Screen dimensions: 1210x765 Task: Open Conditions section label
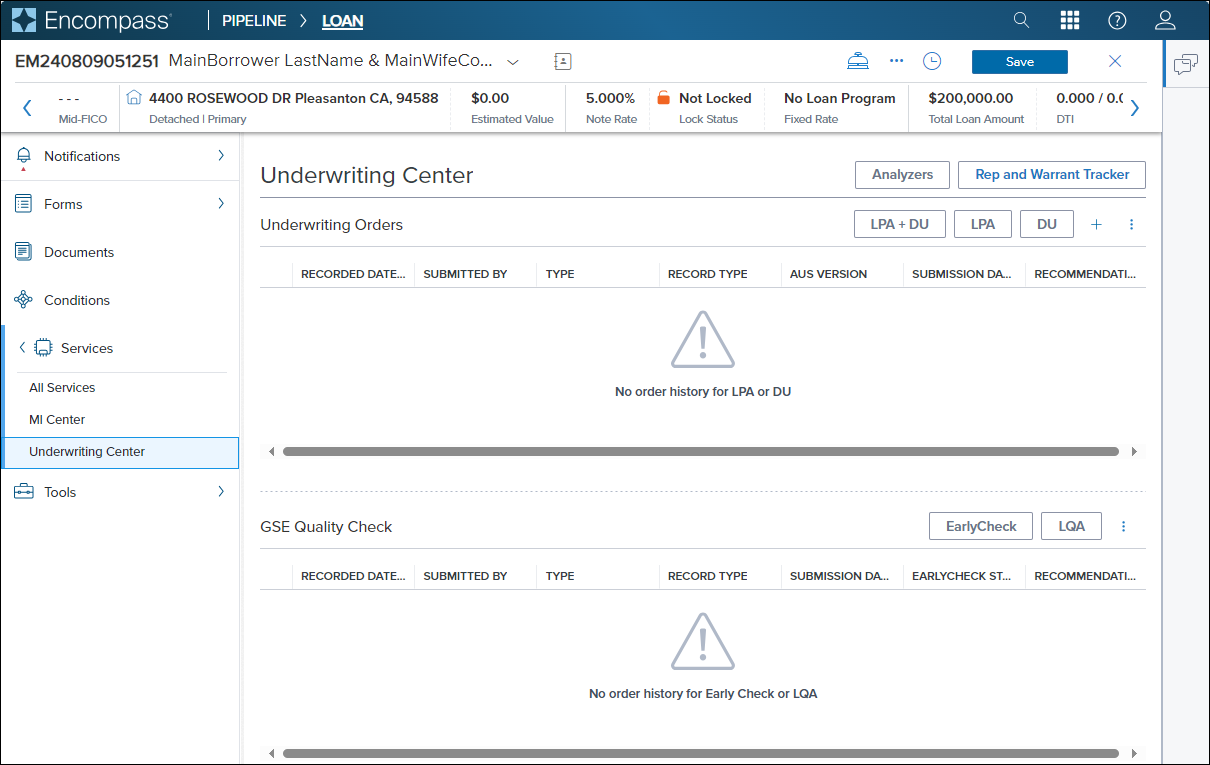click(x=77, y=300)
